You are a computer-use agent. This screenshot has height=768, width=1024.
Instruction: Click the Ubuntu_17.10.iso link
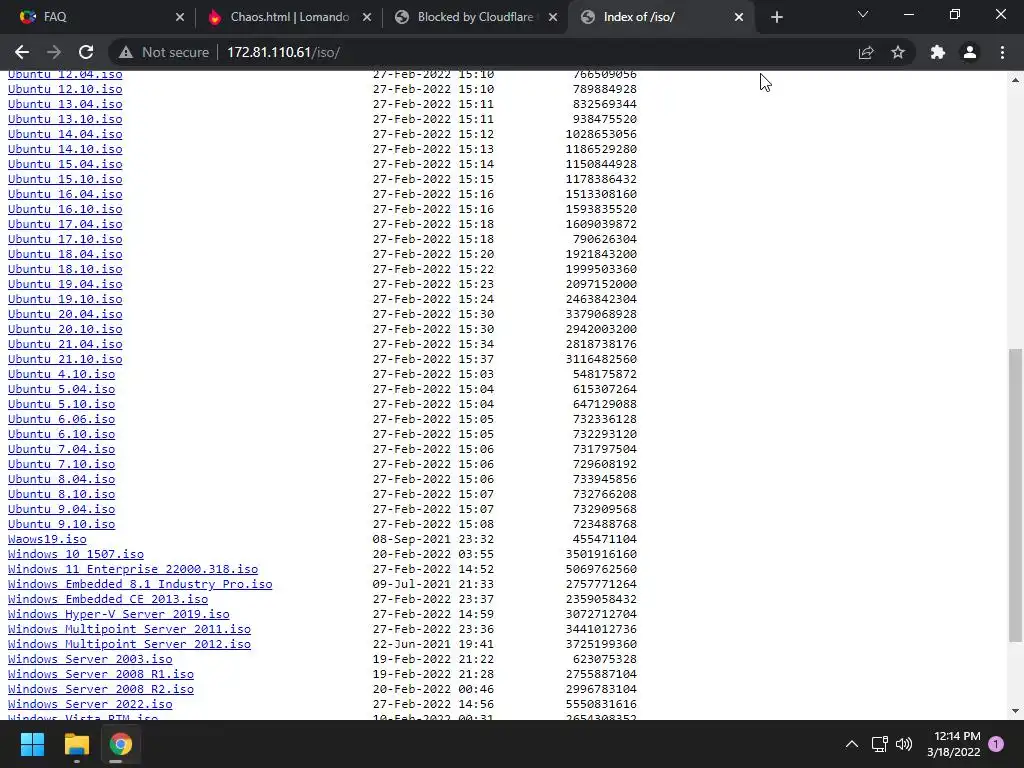click(65, 239)
